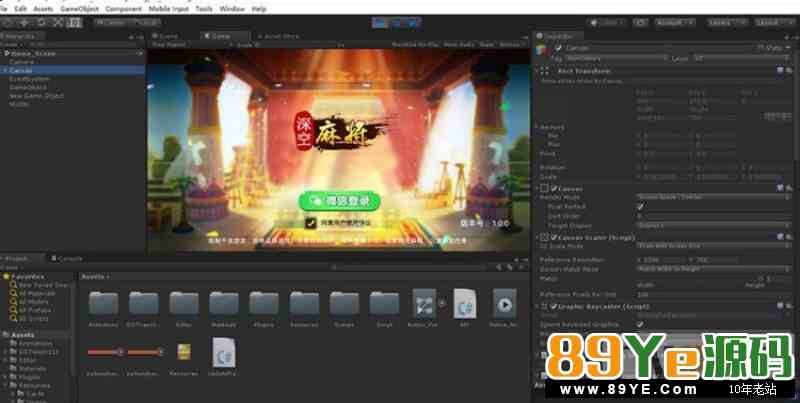Toggle the agreement checkbox in Game view

[310, 222]
